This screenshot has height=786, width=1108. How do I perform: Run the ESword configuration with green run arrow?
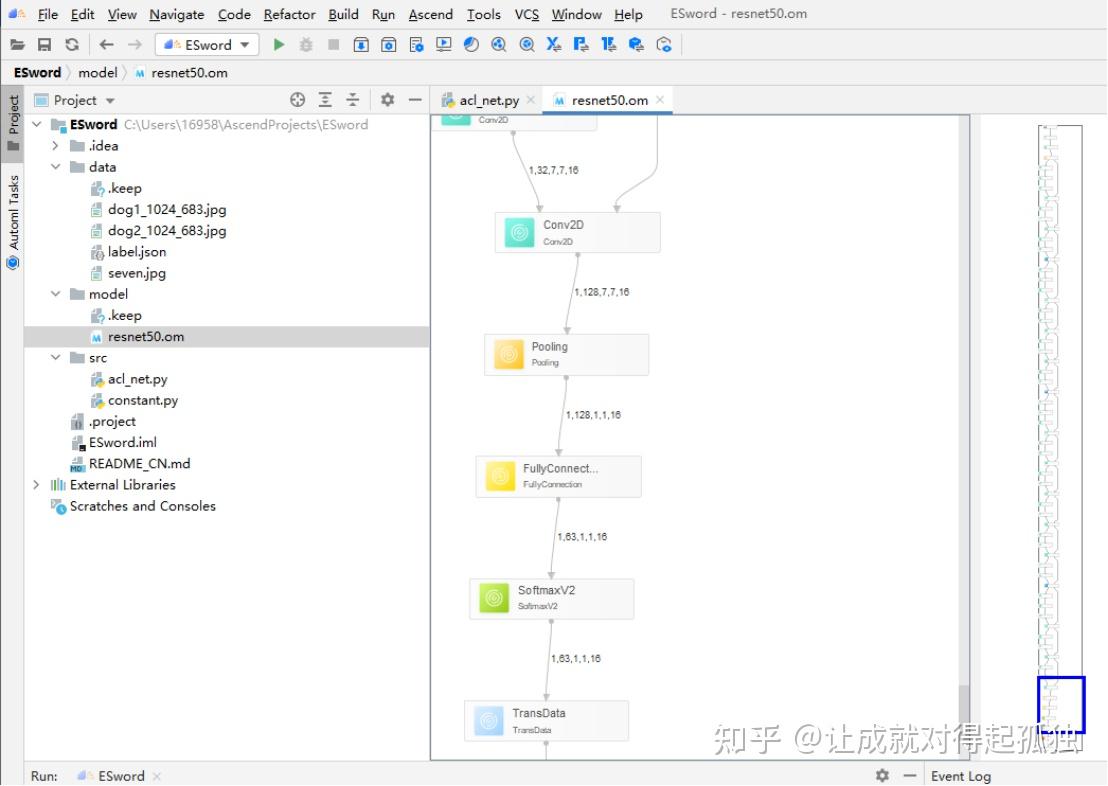[x=279, y=44]
